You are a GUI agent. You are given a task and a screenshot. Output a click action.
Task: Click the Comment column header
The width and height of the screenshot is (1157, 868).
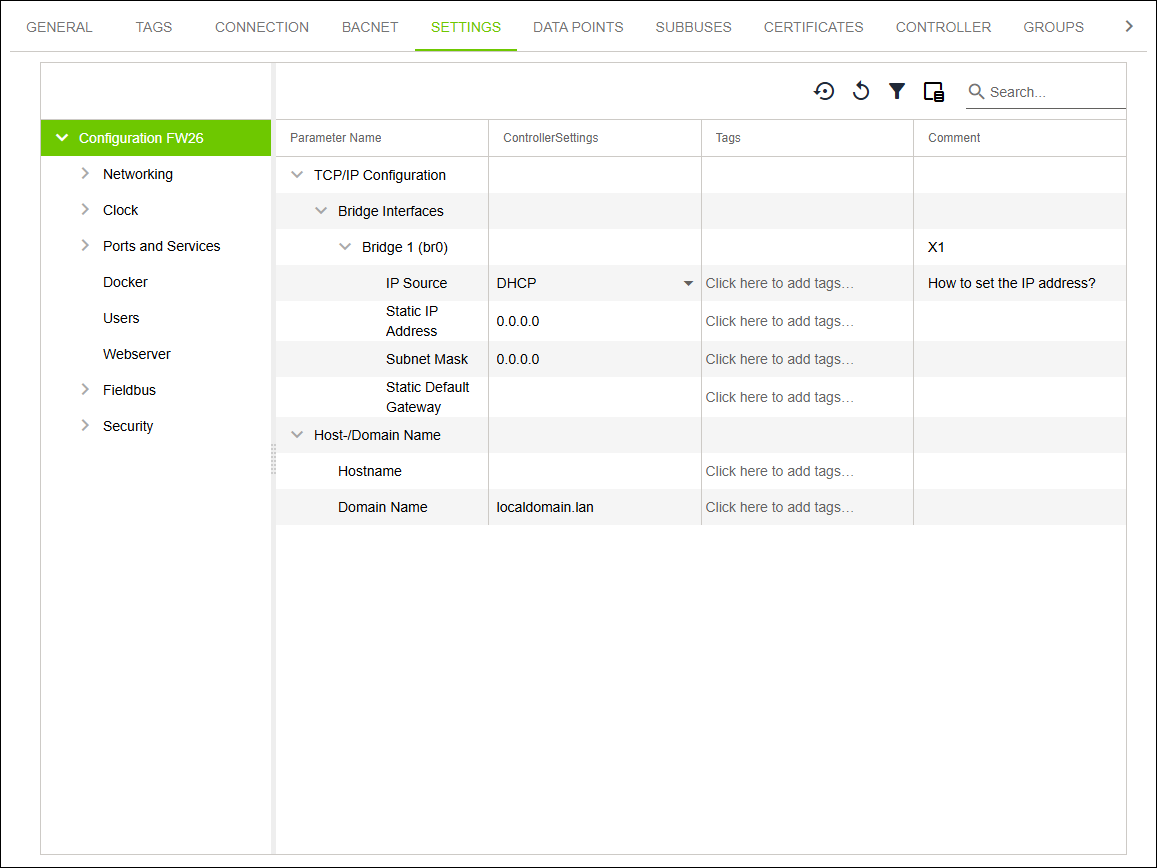[954, 138]
